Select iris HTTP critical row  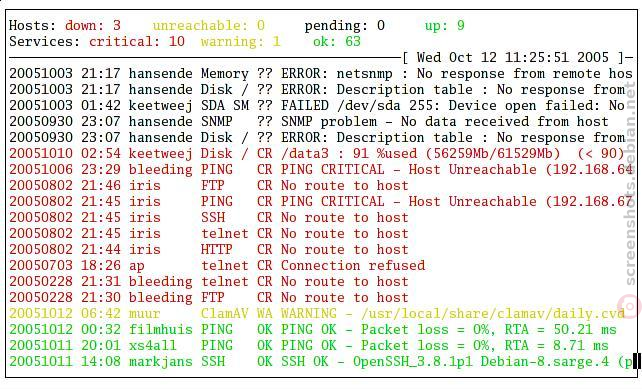[x=209, y=249]
